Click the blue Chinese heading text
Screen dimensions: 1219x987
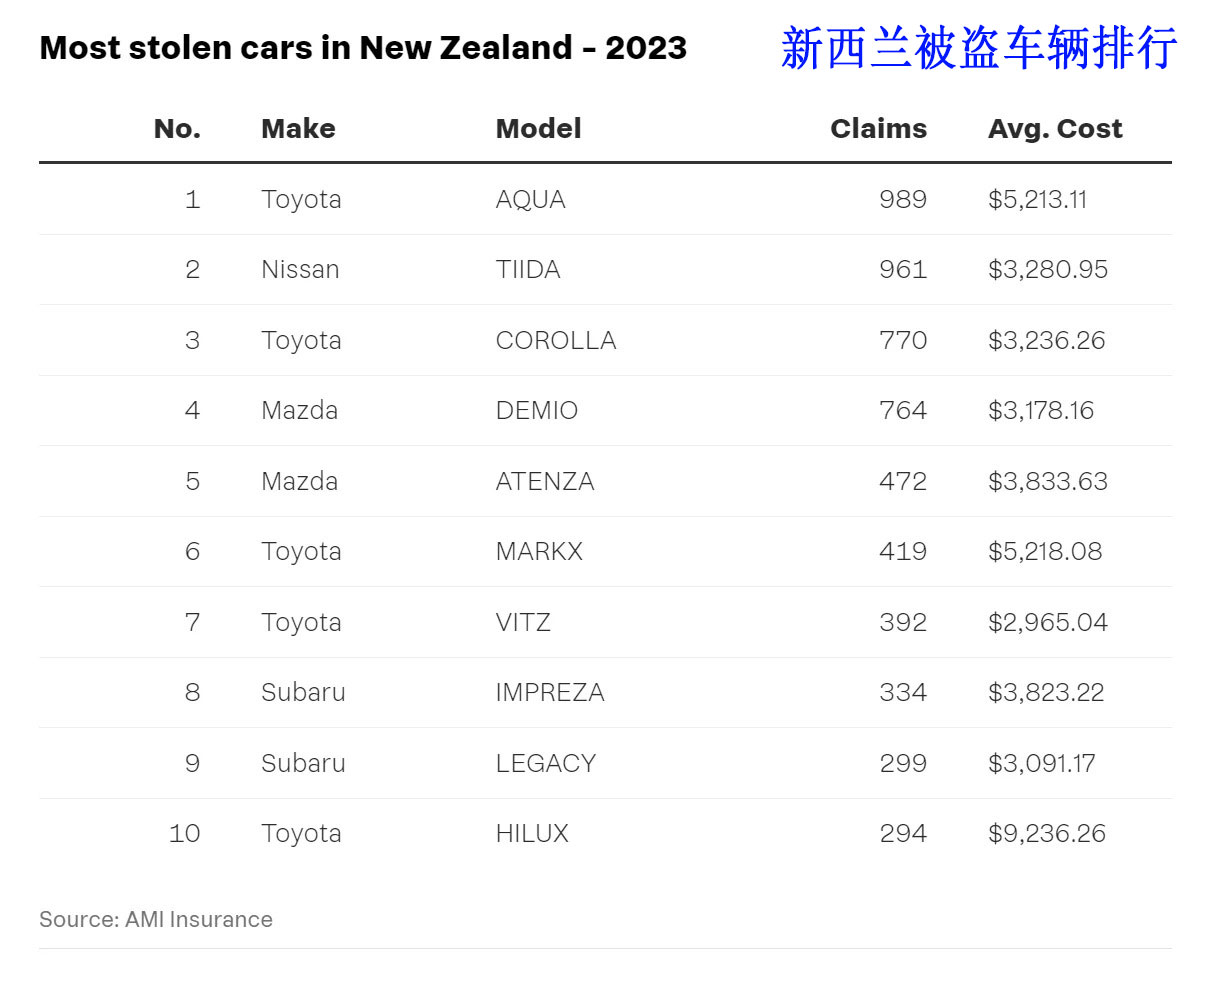tap(978, 48)
